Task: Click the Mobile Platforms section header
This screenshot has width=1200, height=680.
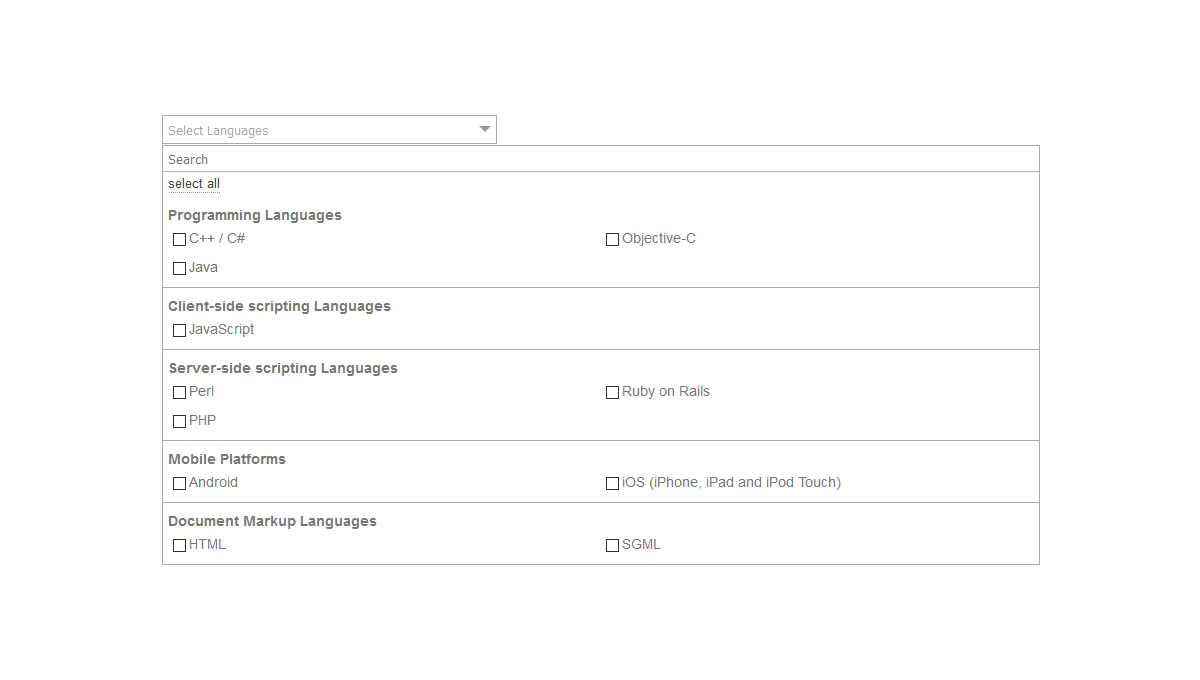Action: pos(227,459)
